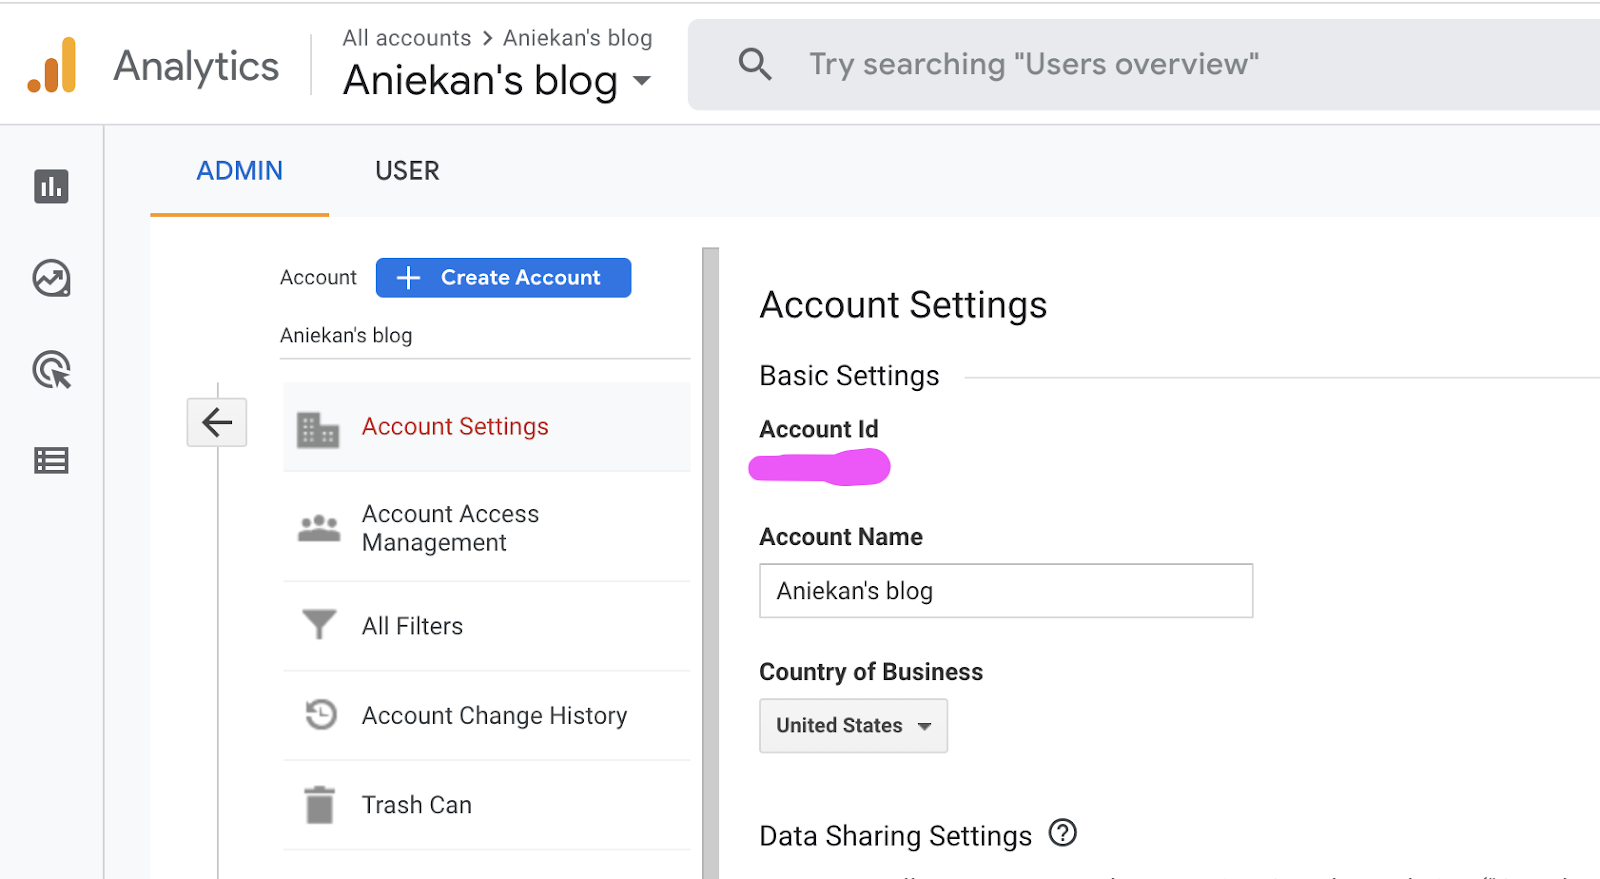Viewport: 1600px width, 879px height.
Task: Switch to the USER tab
Action: tap(407, 171)
